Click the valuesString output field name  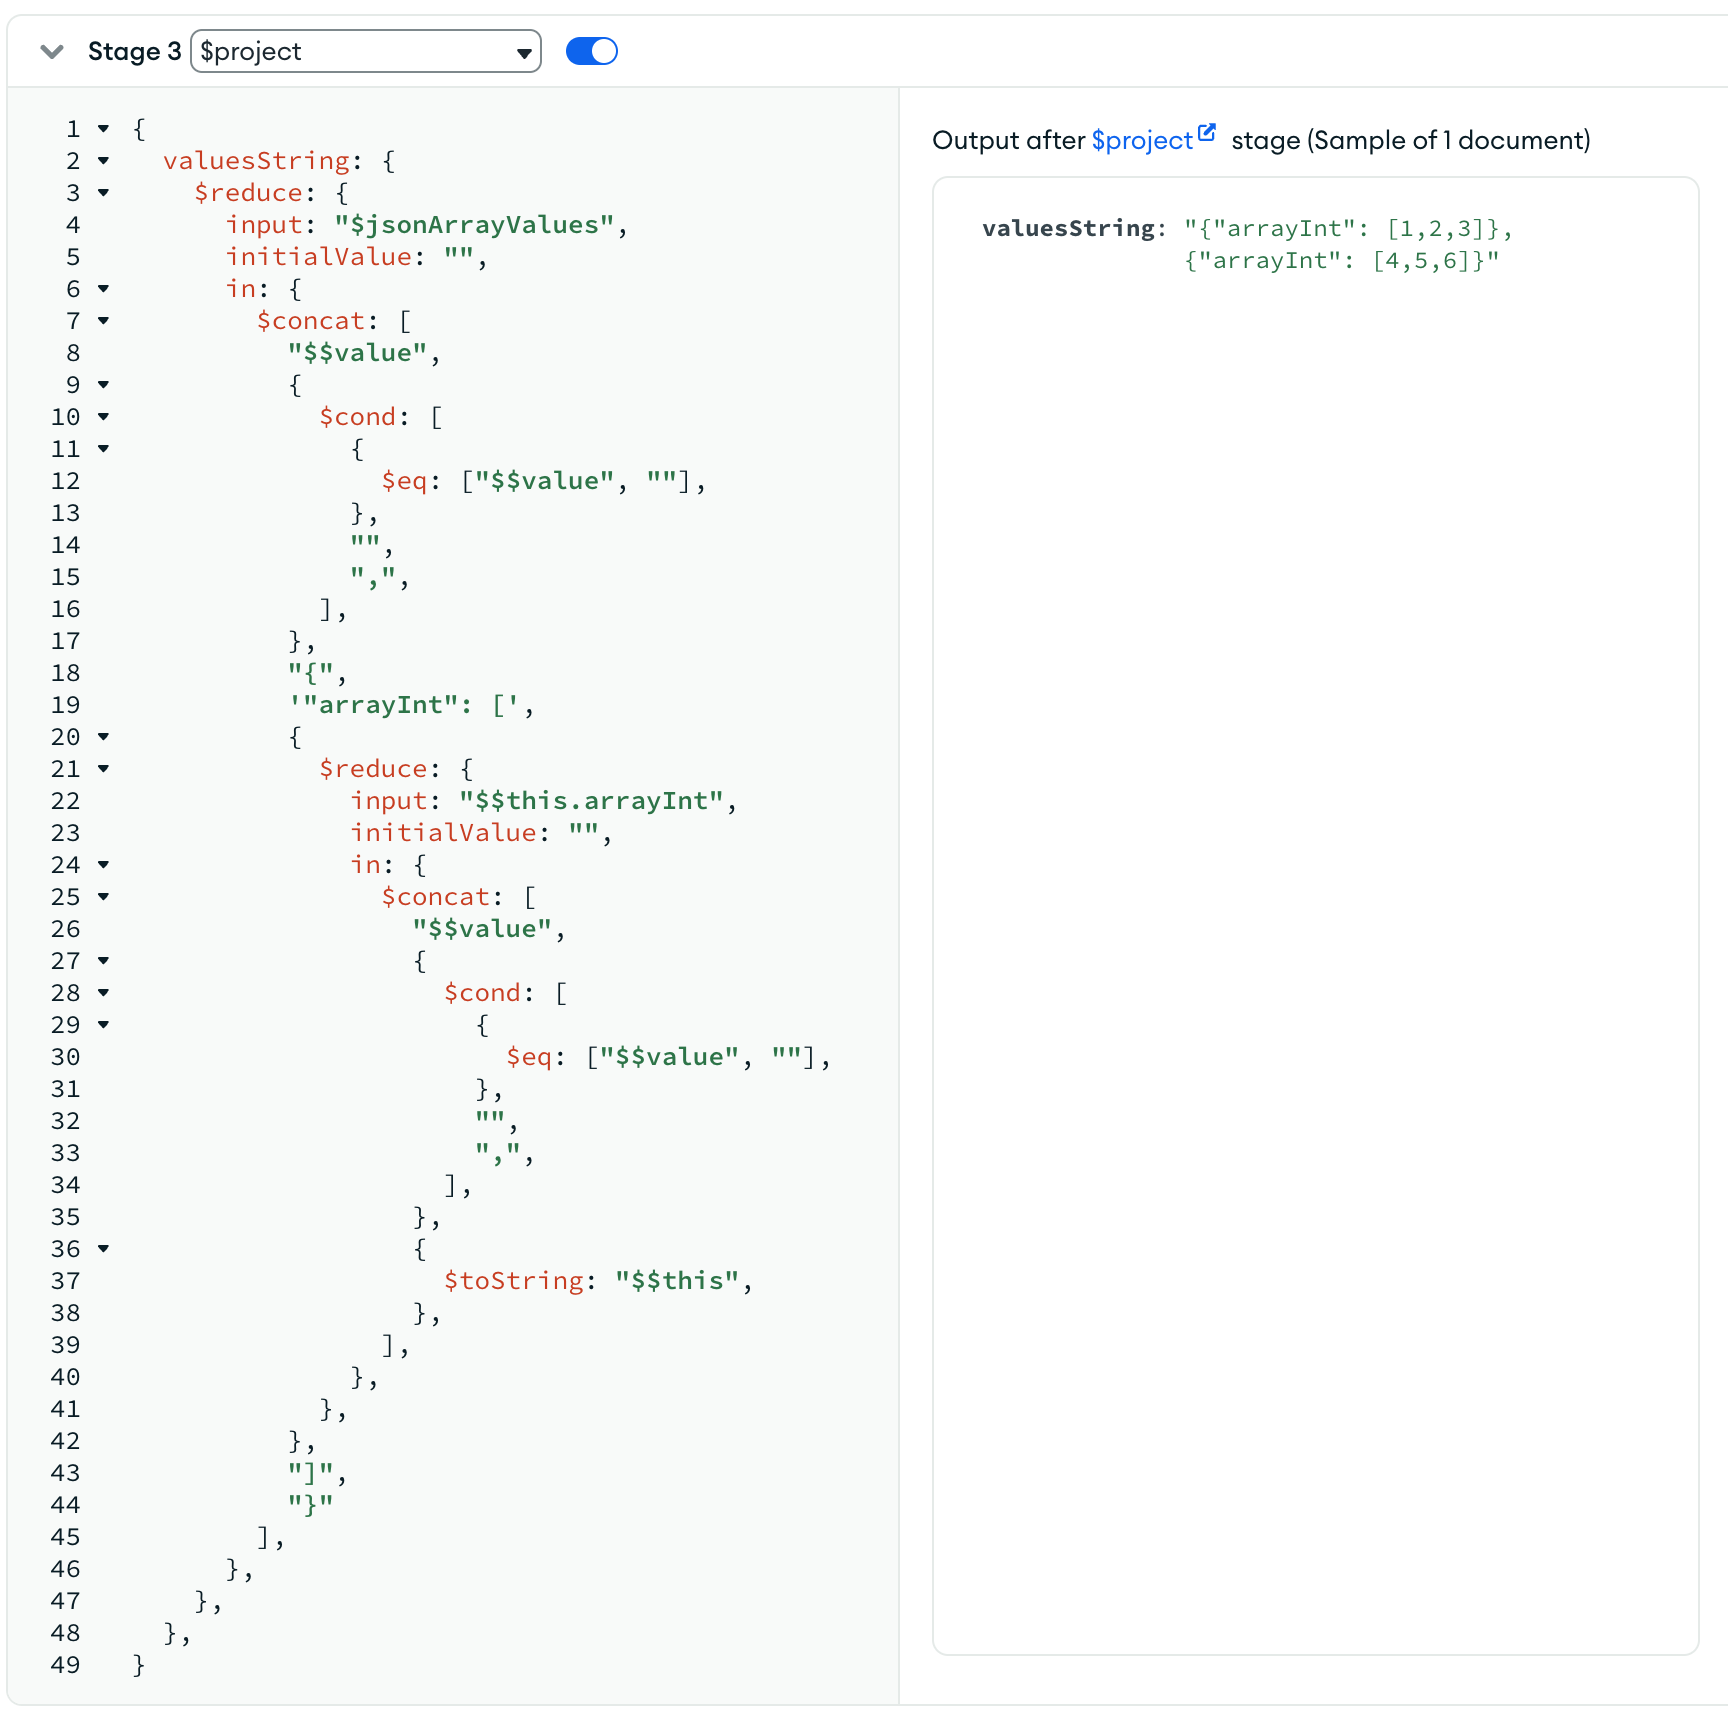coord(1068,229)
